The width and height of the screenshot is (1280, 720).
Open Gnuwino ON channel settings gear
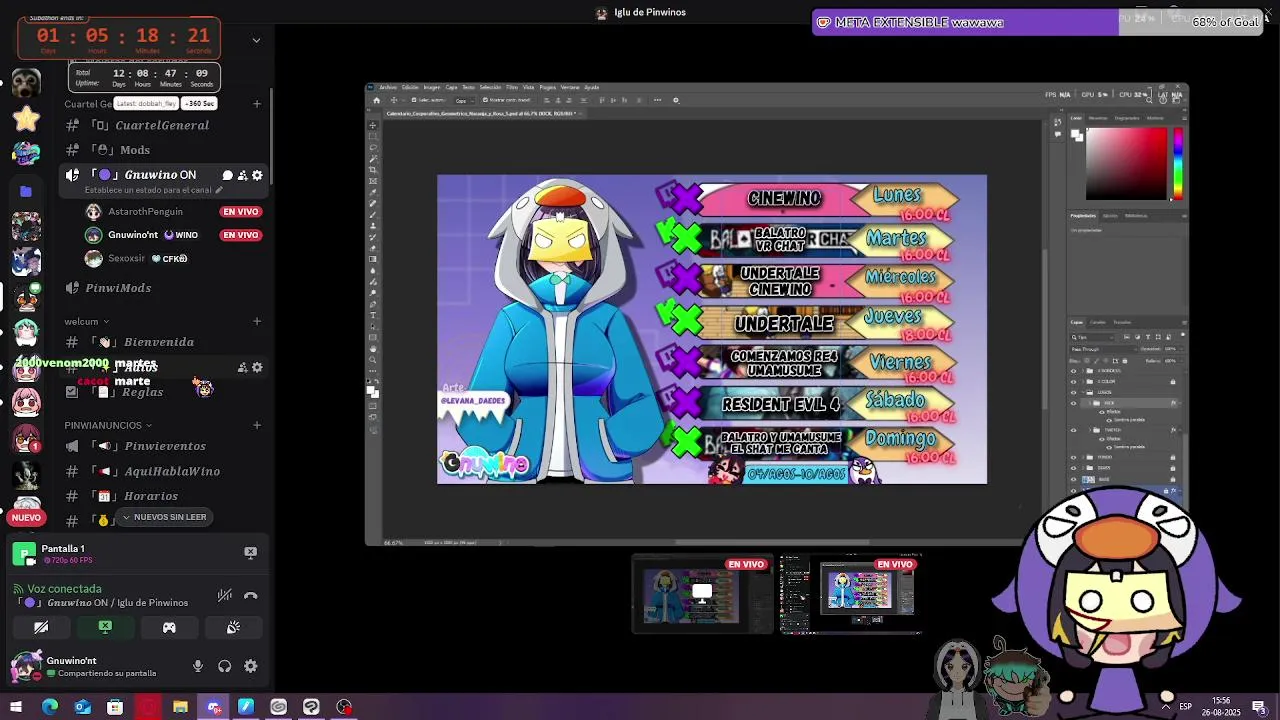pos(257,175)
